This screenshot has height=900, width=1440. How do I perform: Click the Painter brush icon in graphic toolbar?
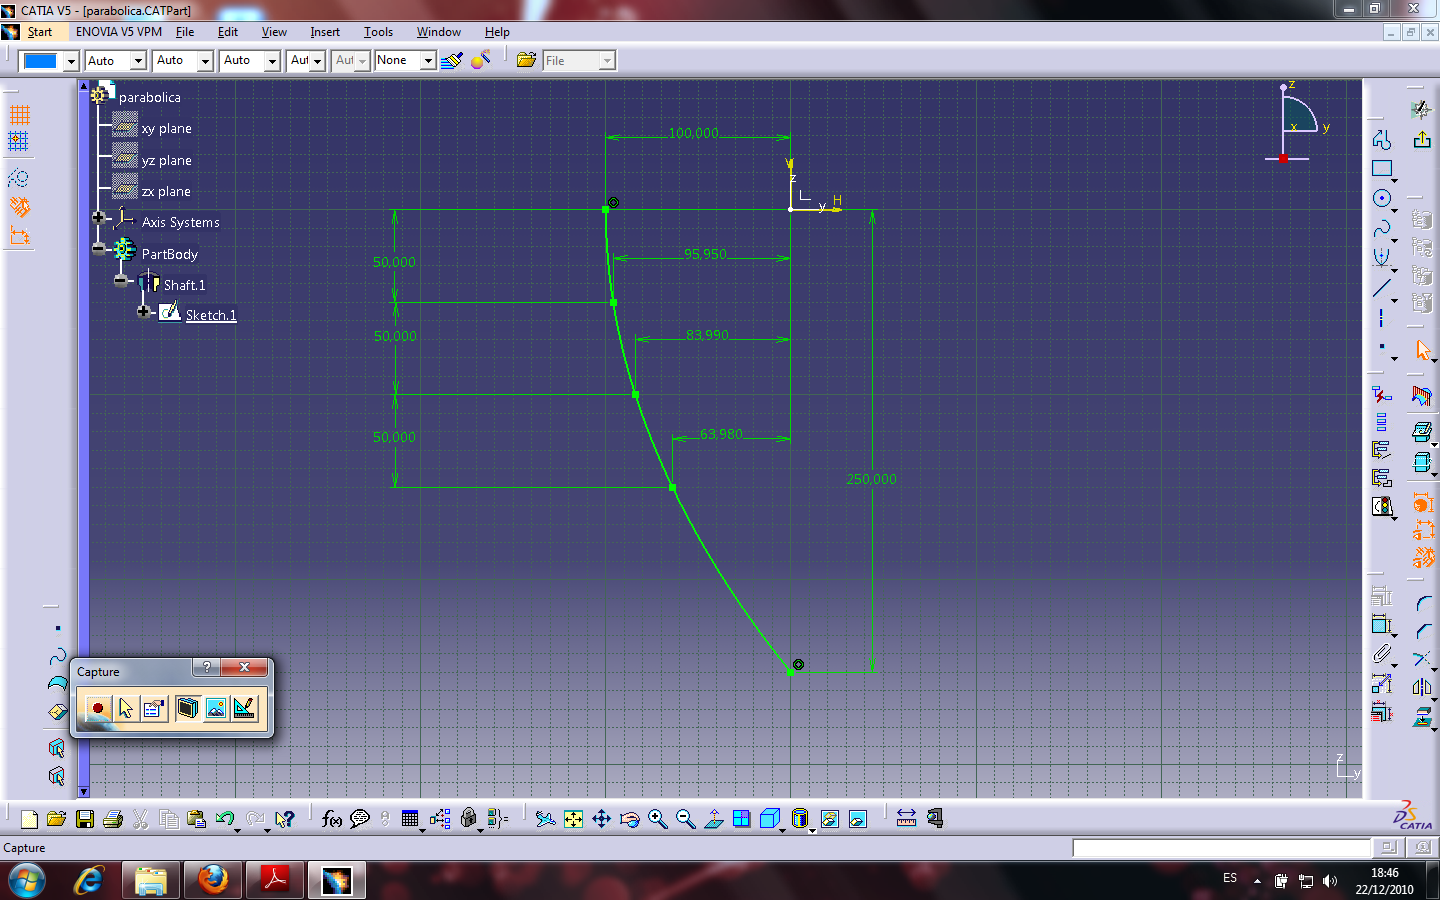pos(451,60)
